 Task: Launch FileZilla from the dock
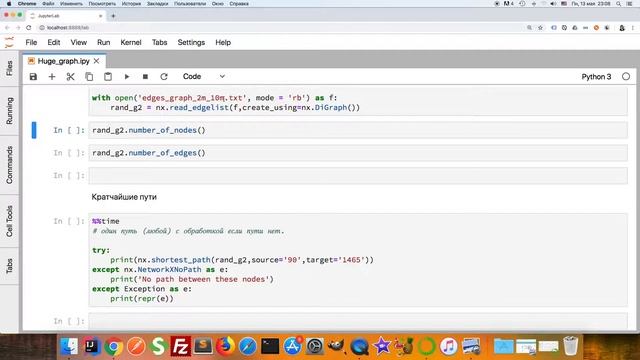point(180,347)
